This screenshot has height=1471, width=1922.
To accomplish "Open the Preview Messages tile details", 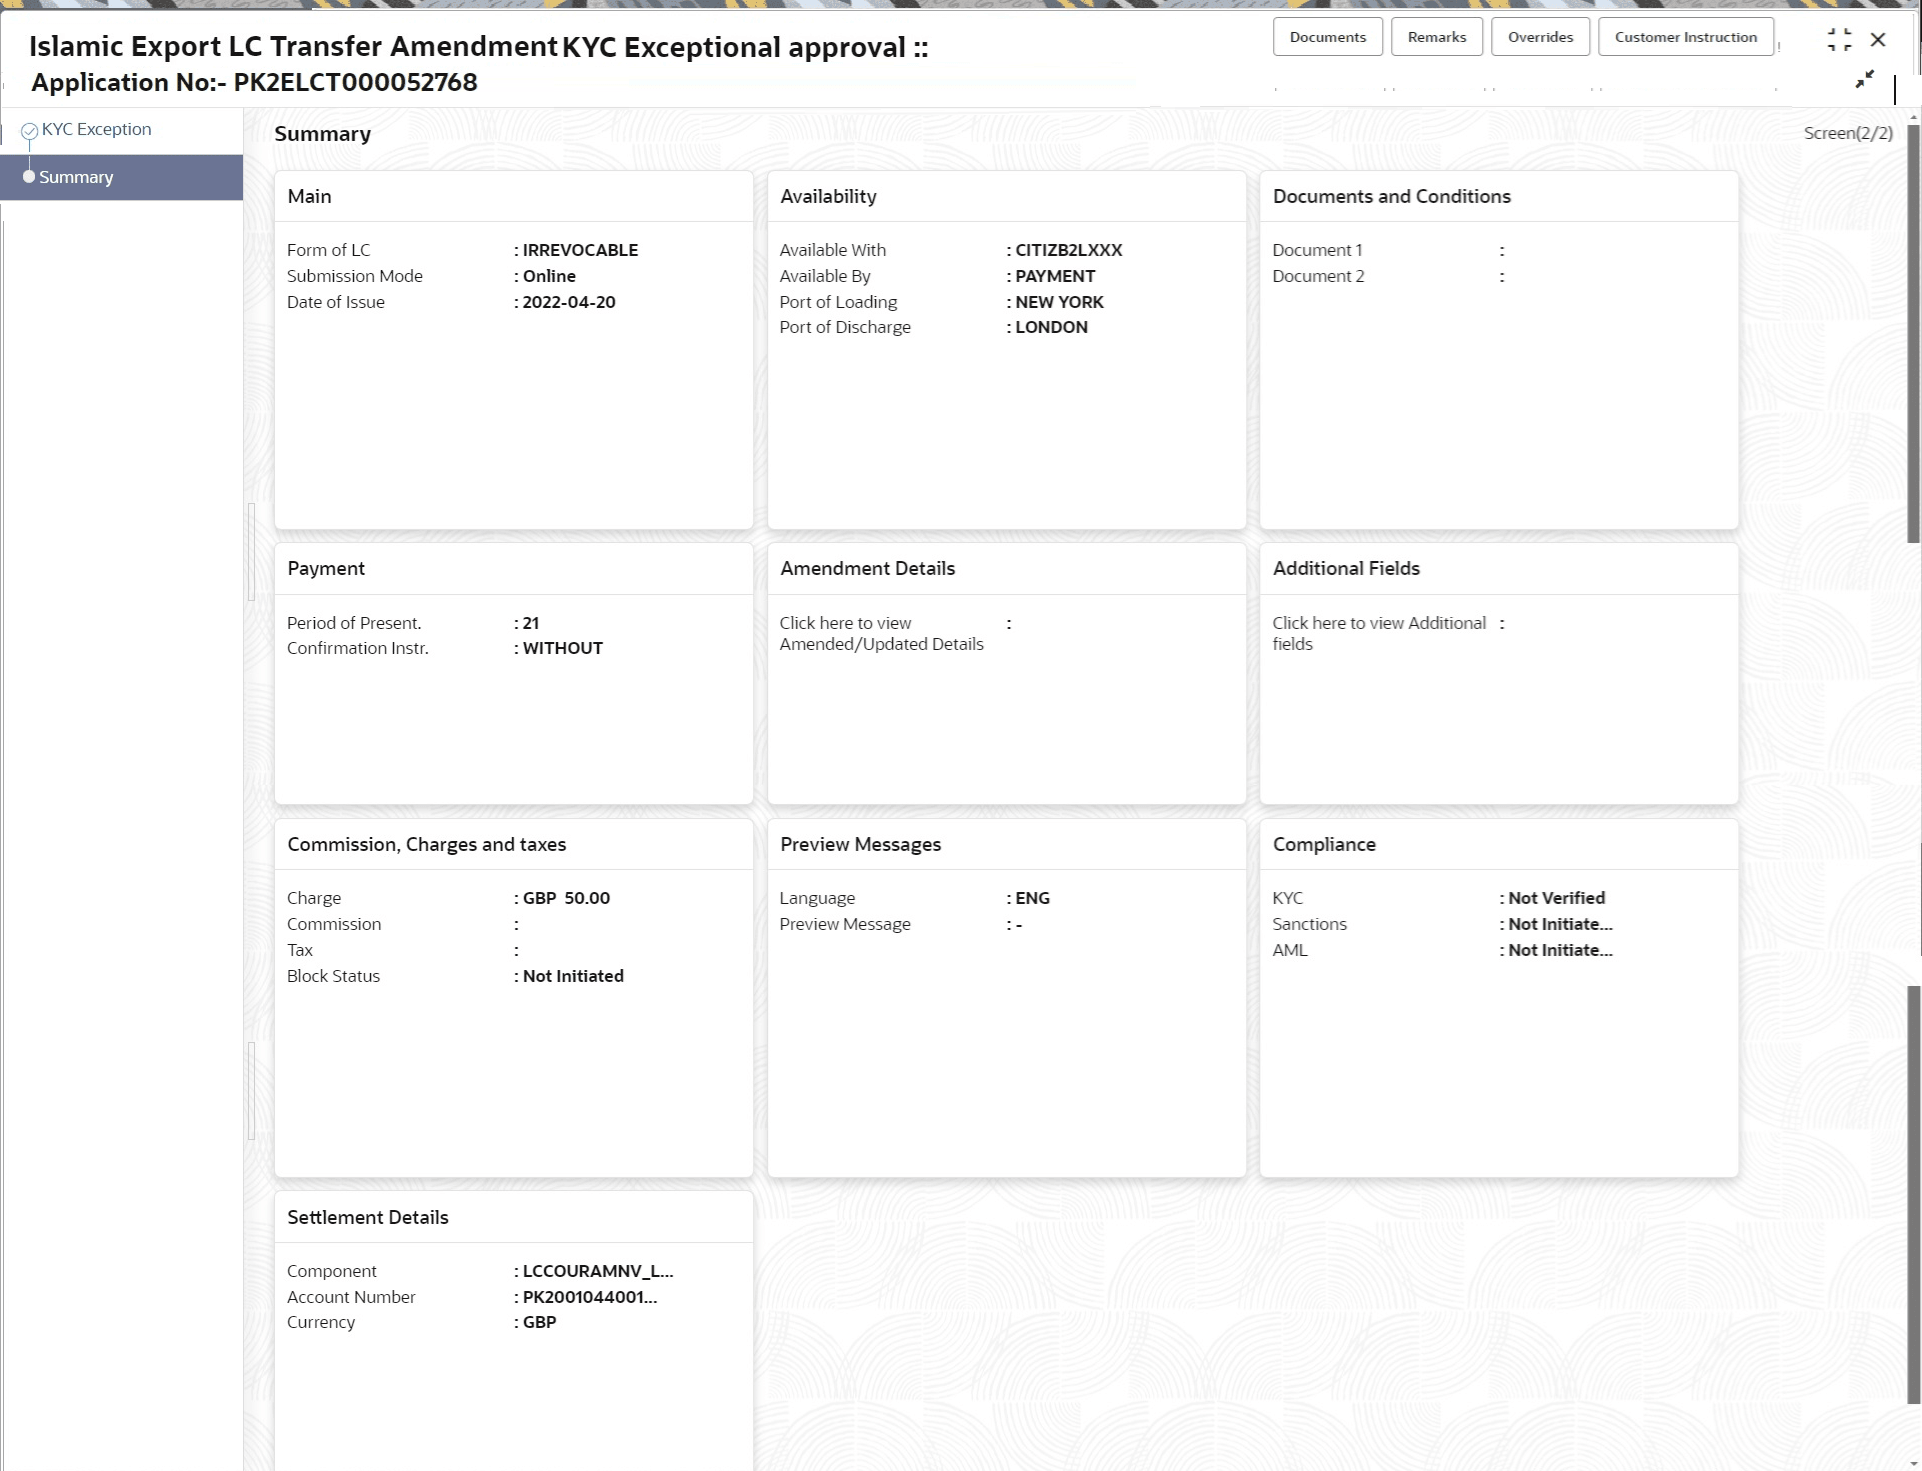I will [x=1006, y=844].
